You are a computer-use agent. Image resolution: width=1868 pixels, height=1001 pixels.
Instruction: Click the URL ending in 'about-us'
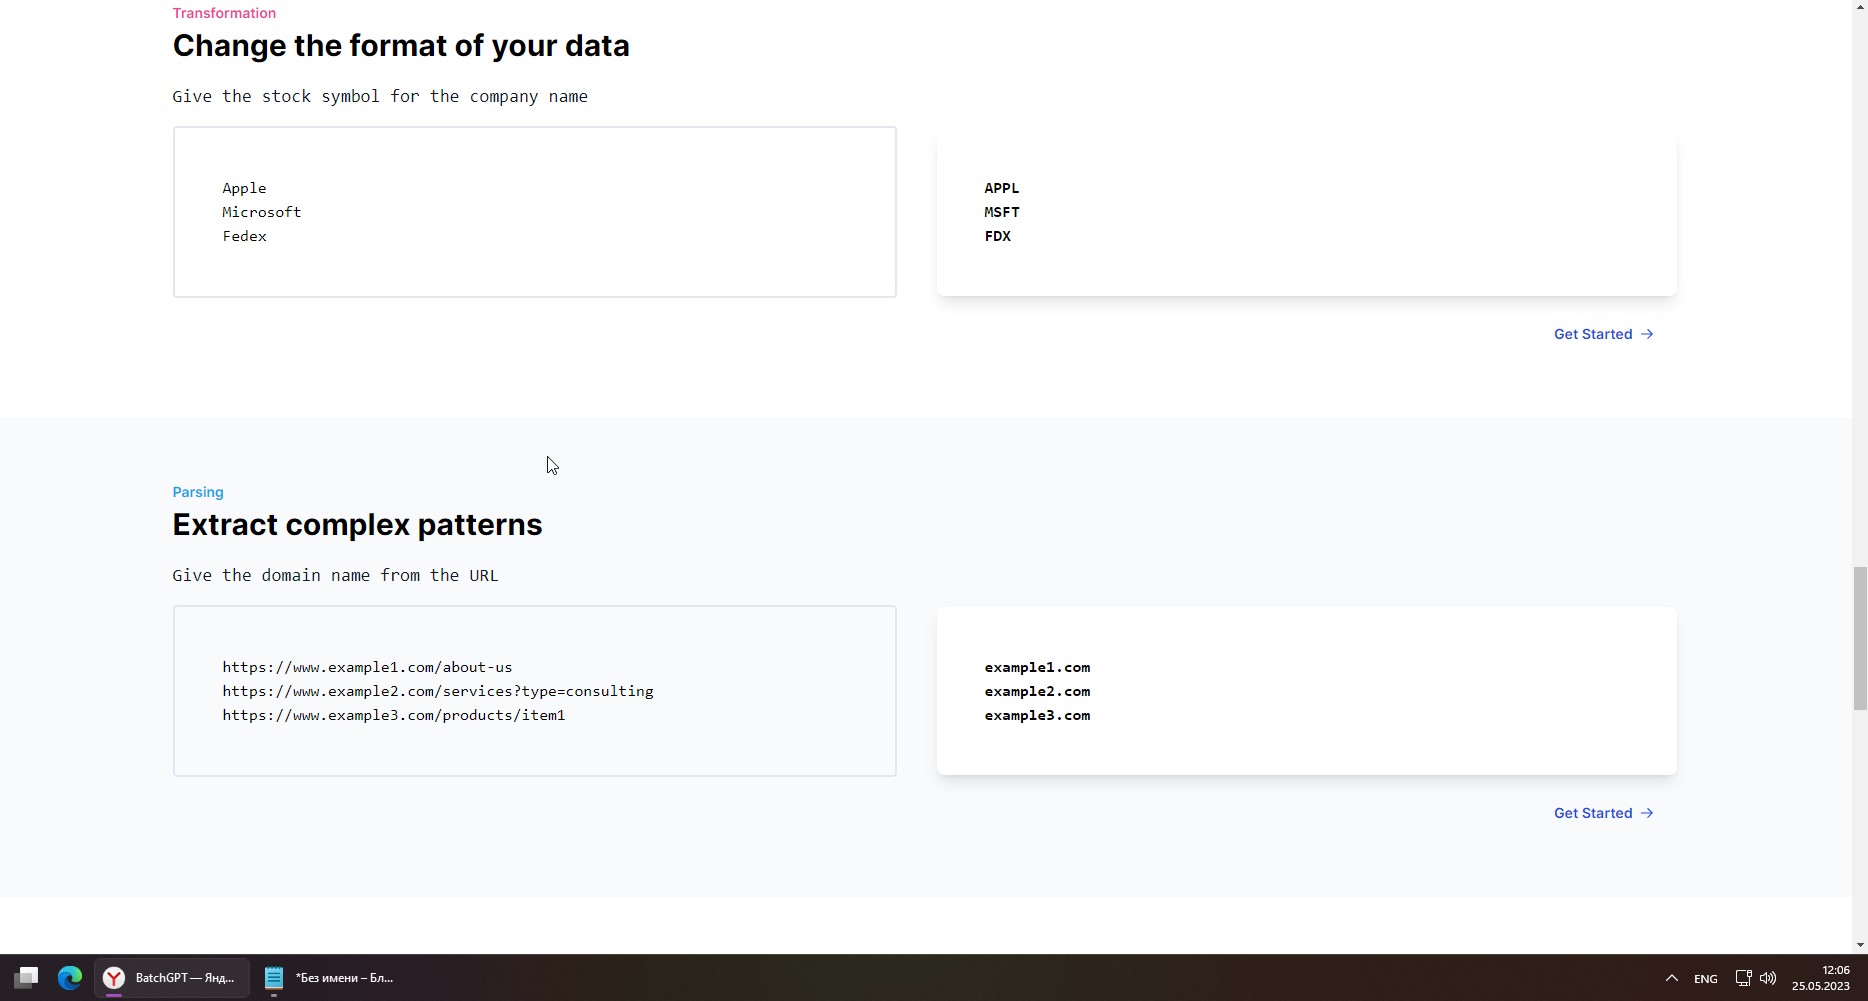click(x=367, y=667)
